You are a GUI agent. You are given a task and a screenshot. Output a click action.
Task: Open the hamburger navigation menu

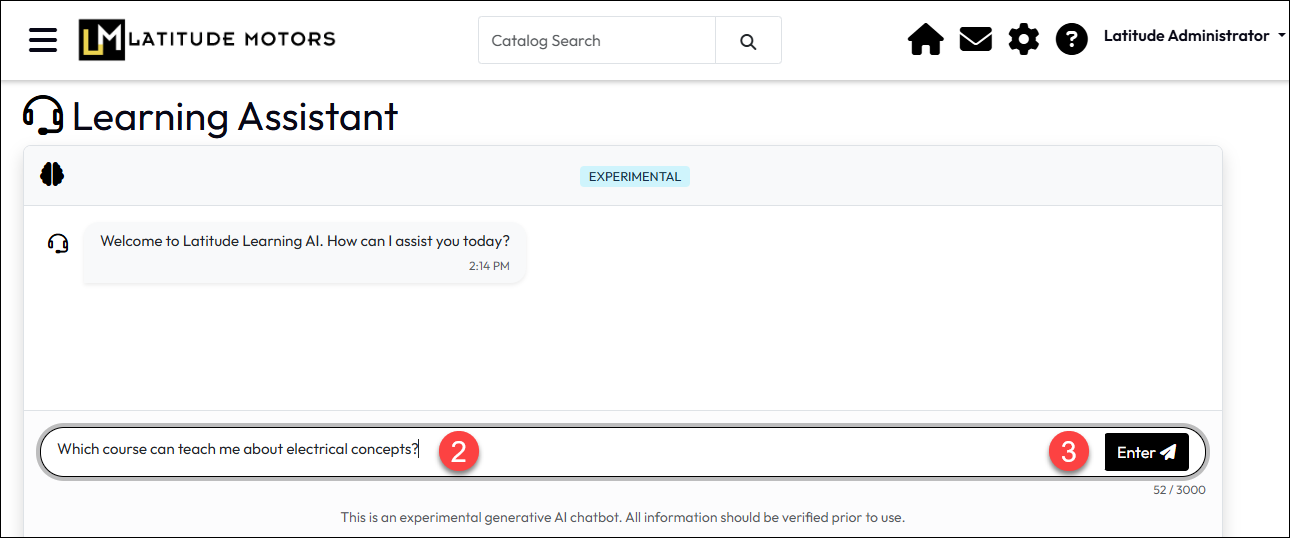[x=43, y=40]
